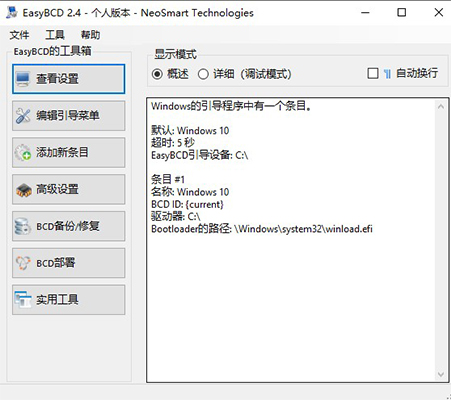Click the line BCD ID: {current}
This screenshot has width=451, height=400.
pyautogui.click(x=187, y=204)
